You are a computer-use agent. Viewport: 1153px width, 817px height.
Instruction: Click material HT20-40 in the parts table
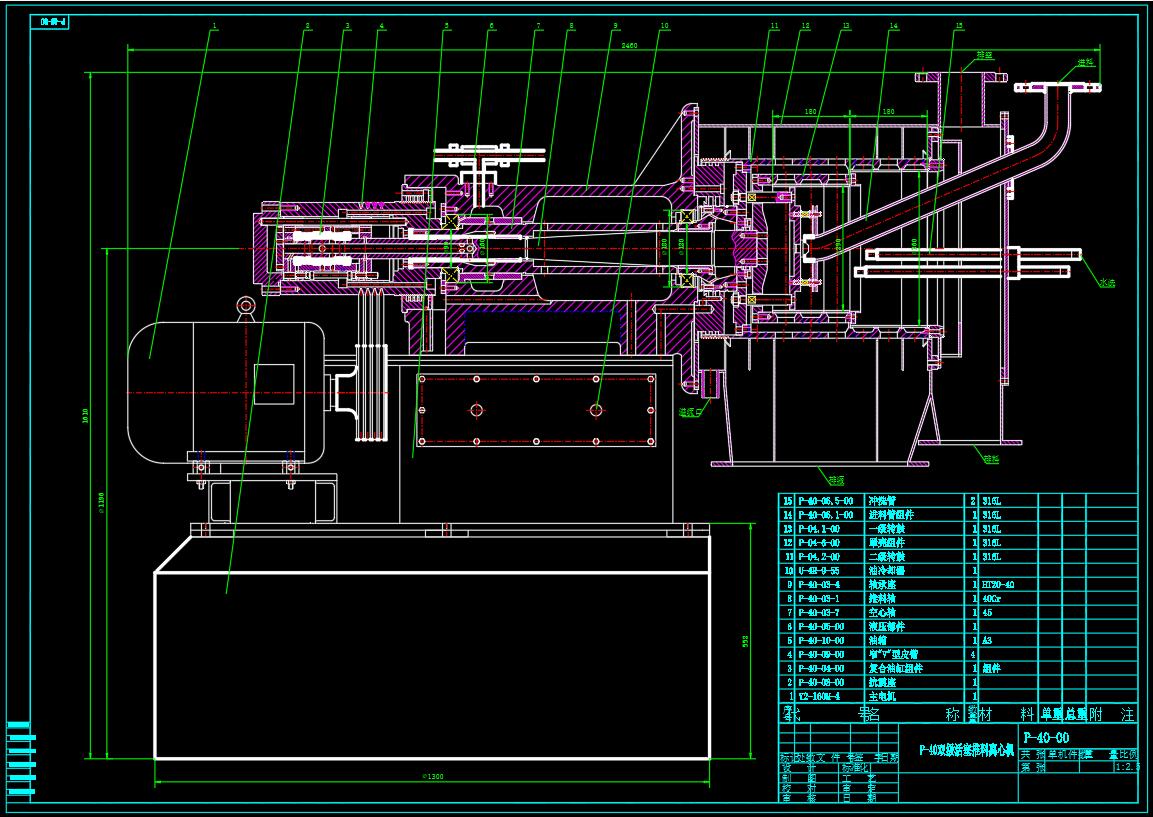(998, 585)
